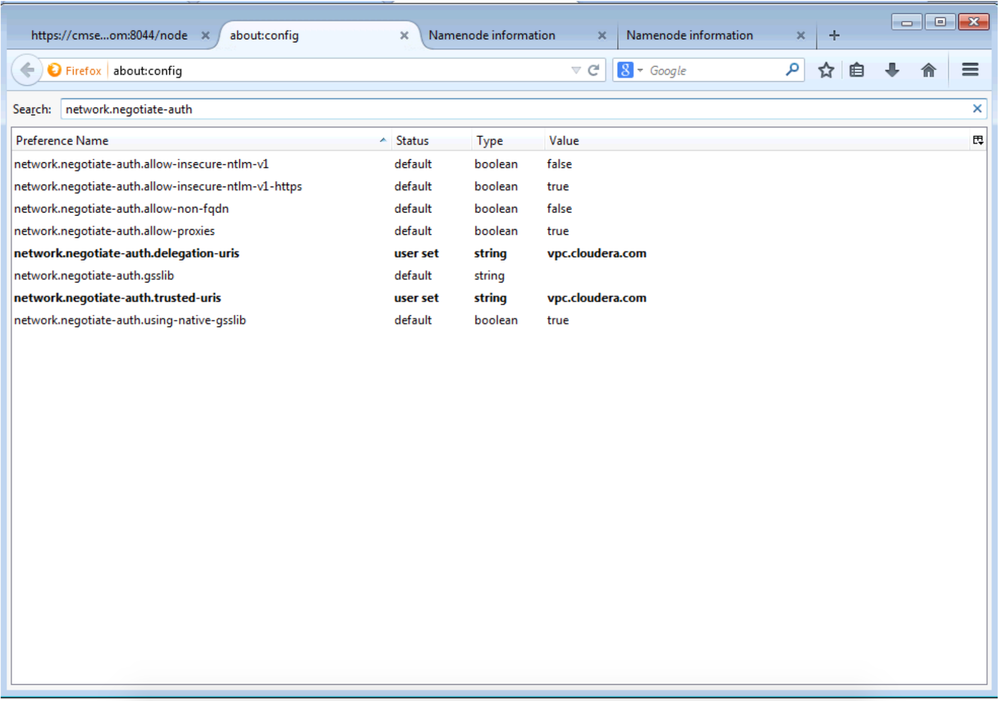The image size is (999, 701).
Task: Open the address bar history dropdown arrow
Action: click(575, 70)
